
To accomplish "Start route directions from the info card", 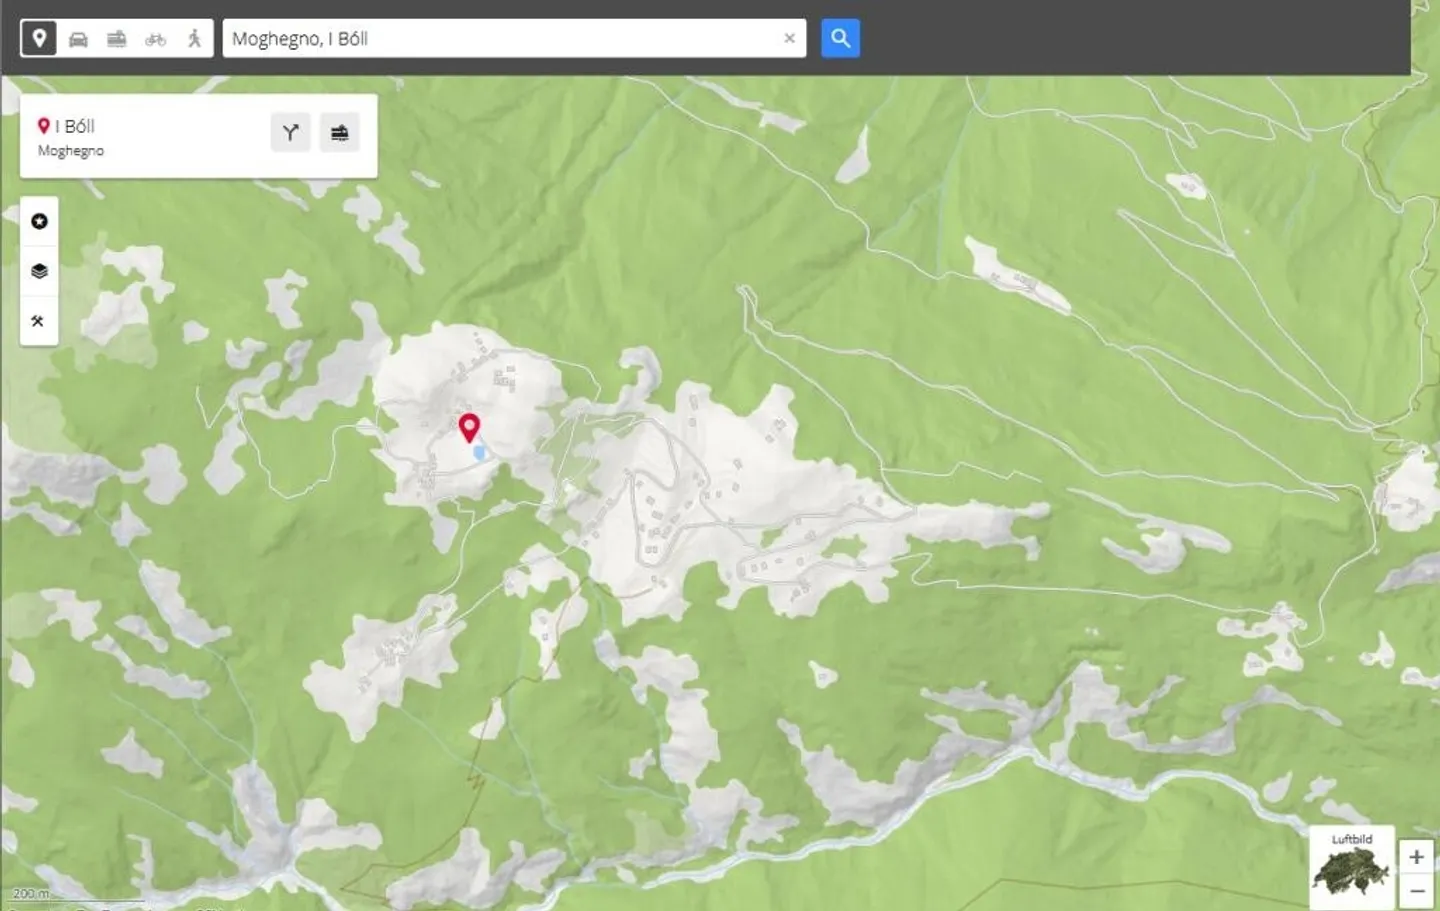I will [x=290, y=133].
